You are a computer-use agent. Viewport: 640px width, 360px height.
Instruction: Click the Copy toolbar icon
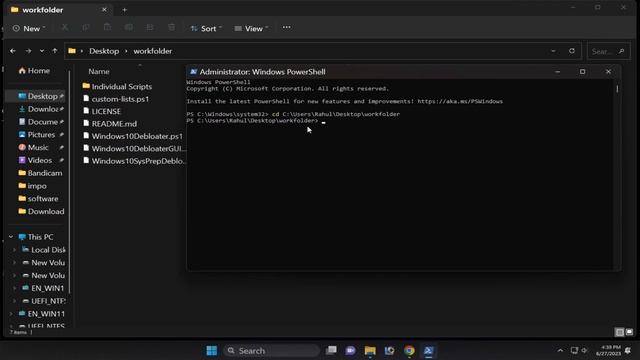(86, 28)
